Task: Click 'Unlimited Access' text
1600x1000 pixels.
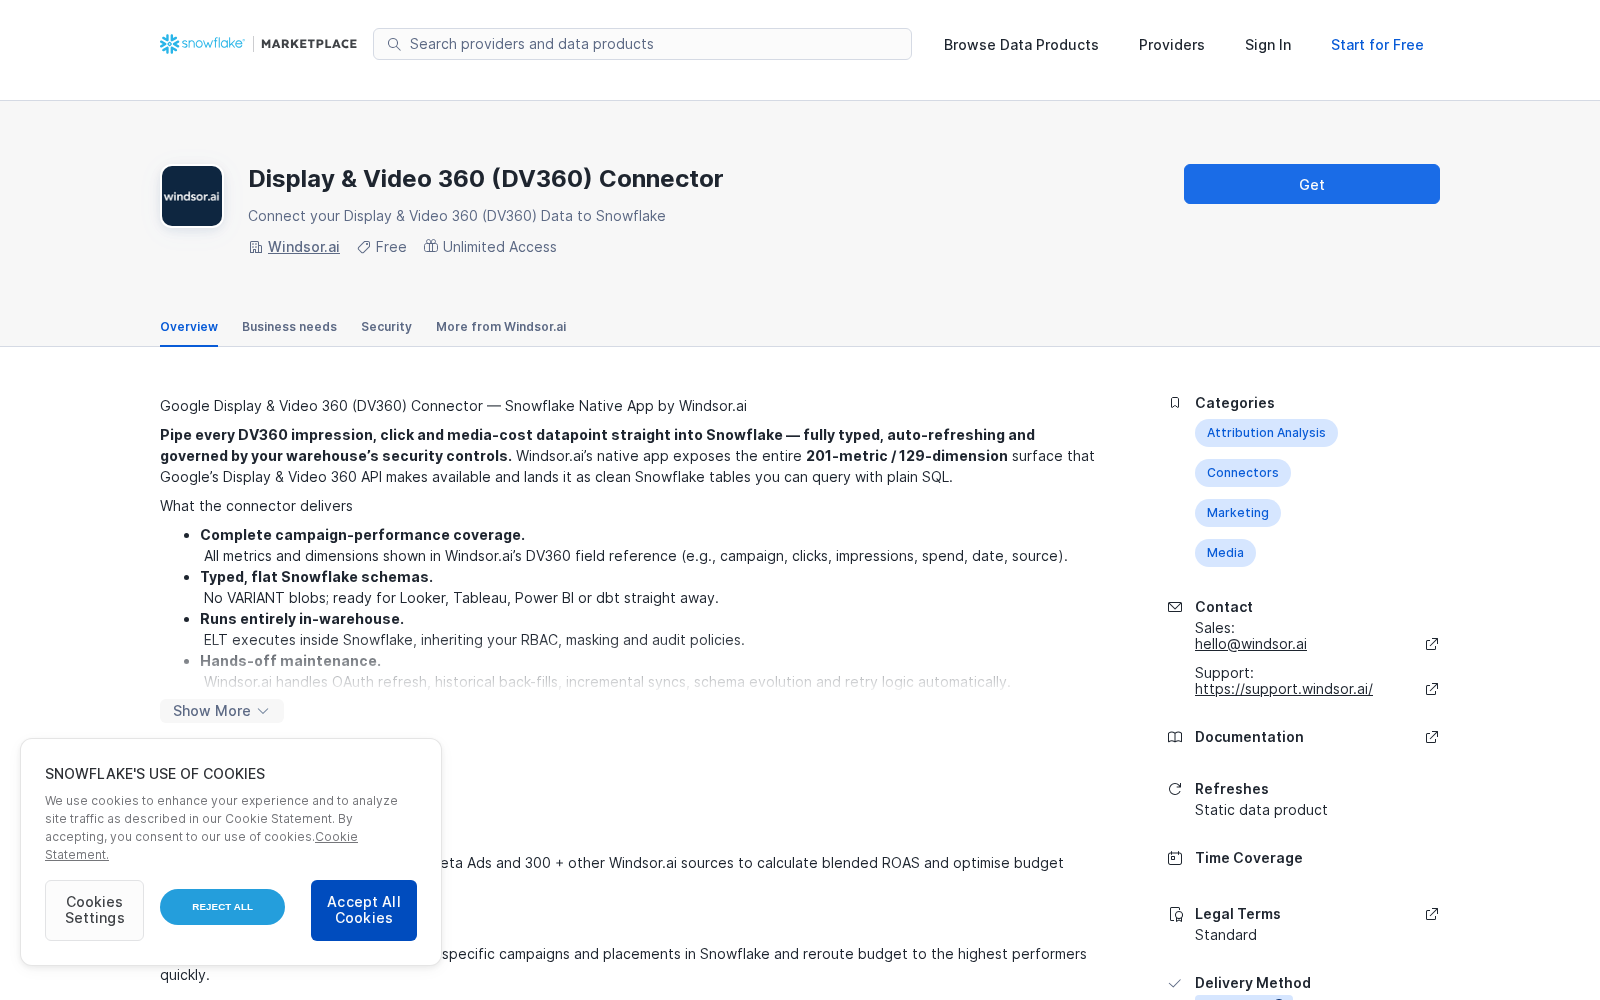Action: tap(500, 247)
